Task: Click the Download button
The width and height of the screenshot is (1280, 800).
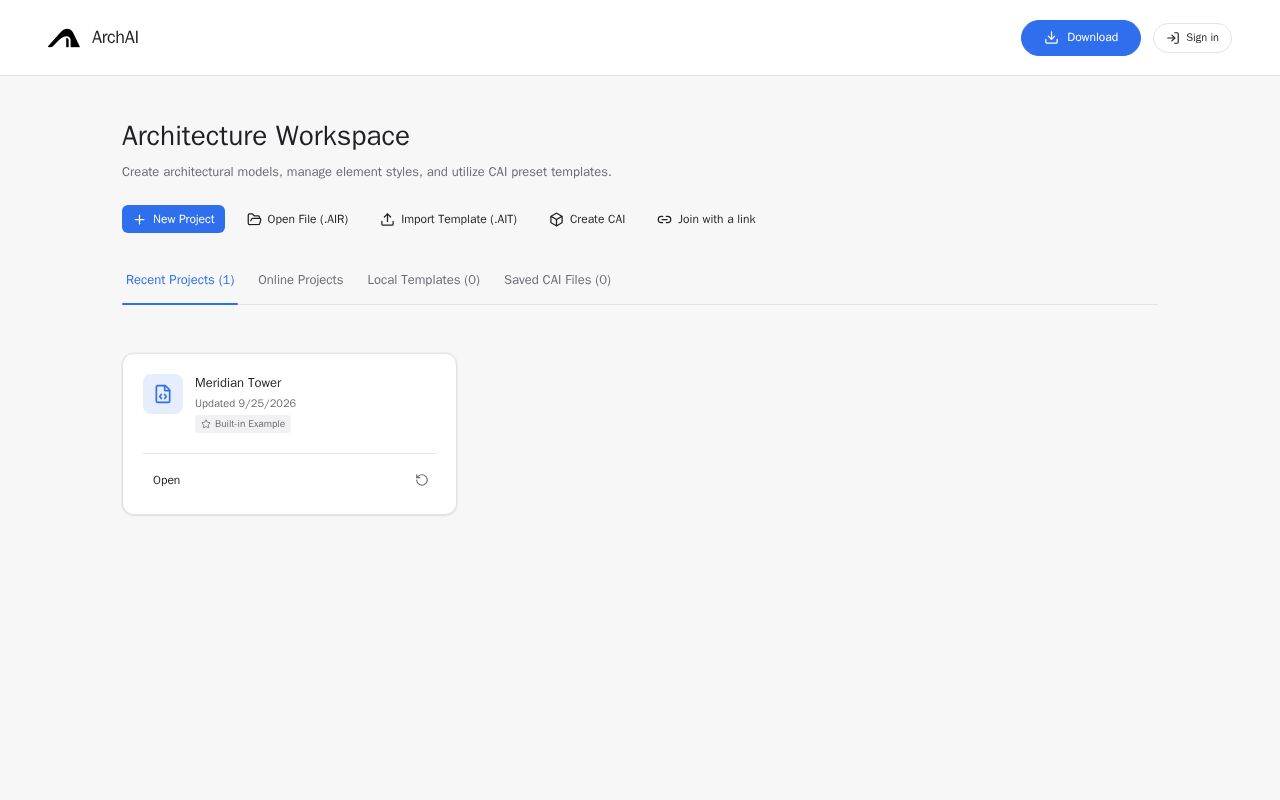Action: [1081, 38]
